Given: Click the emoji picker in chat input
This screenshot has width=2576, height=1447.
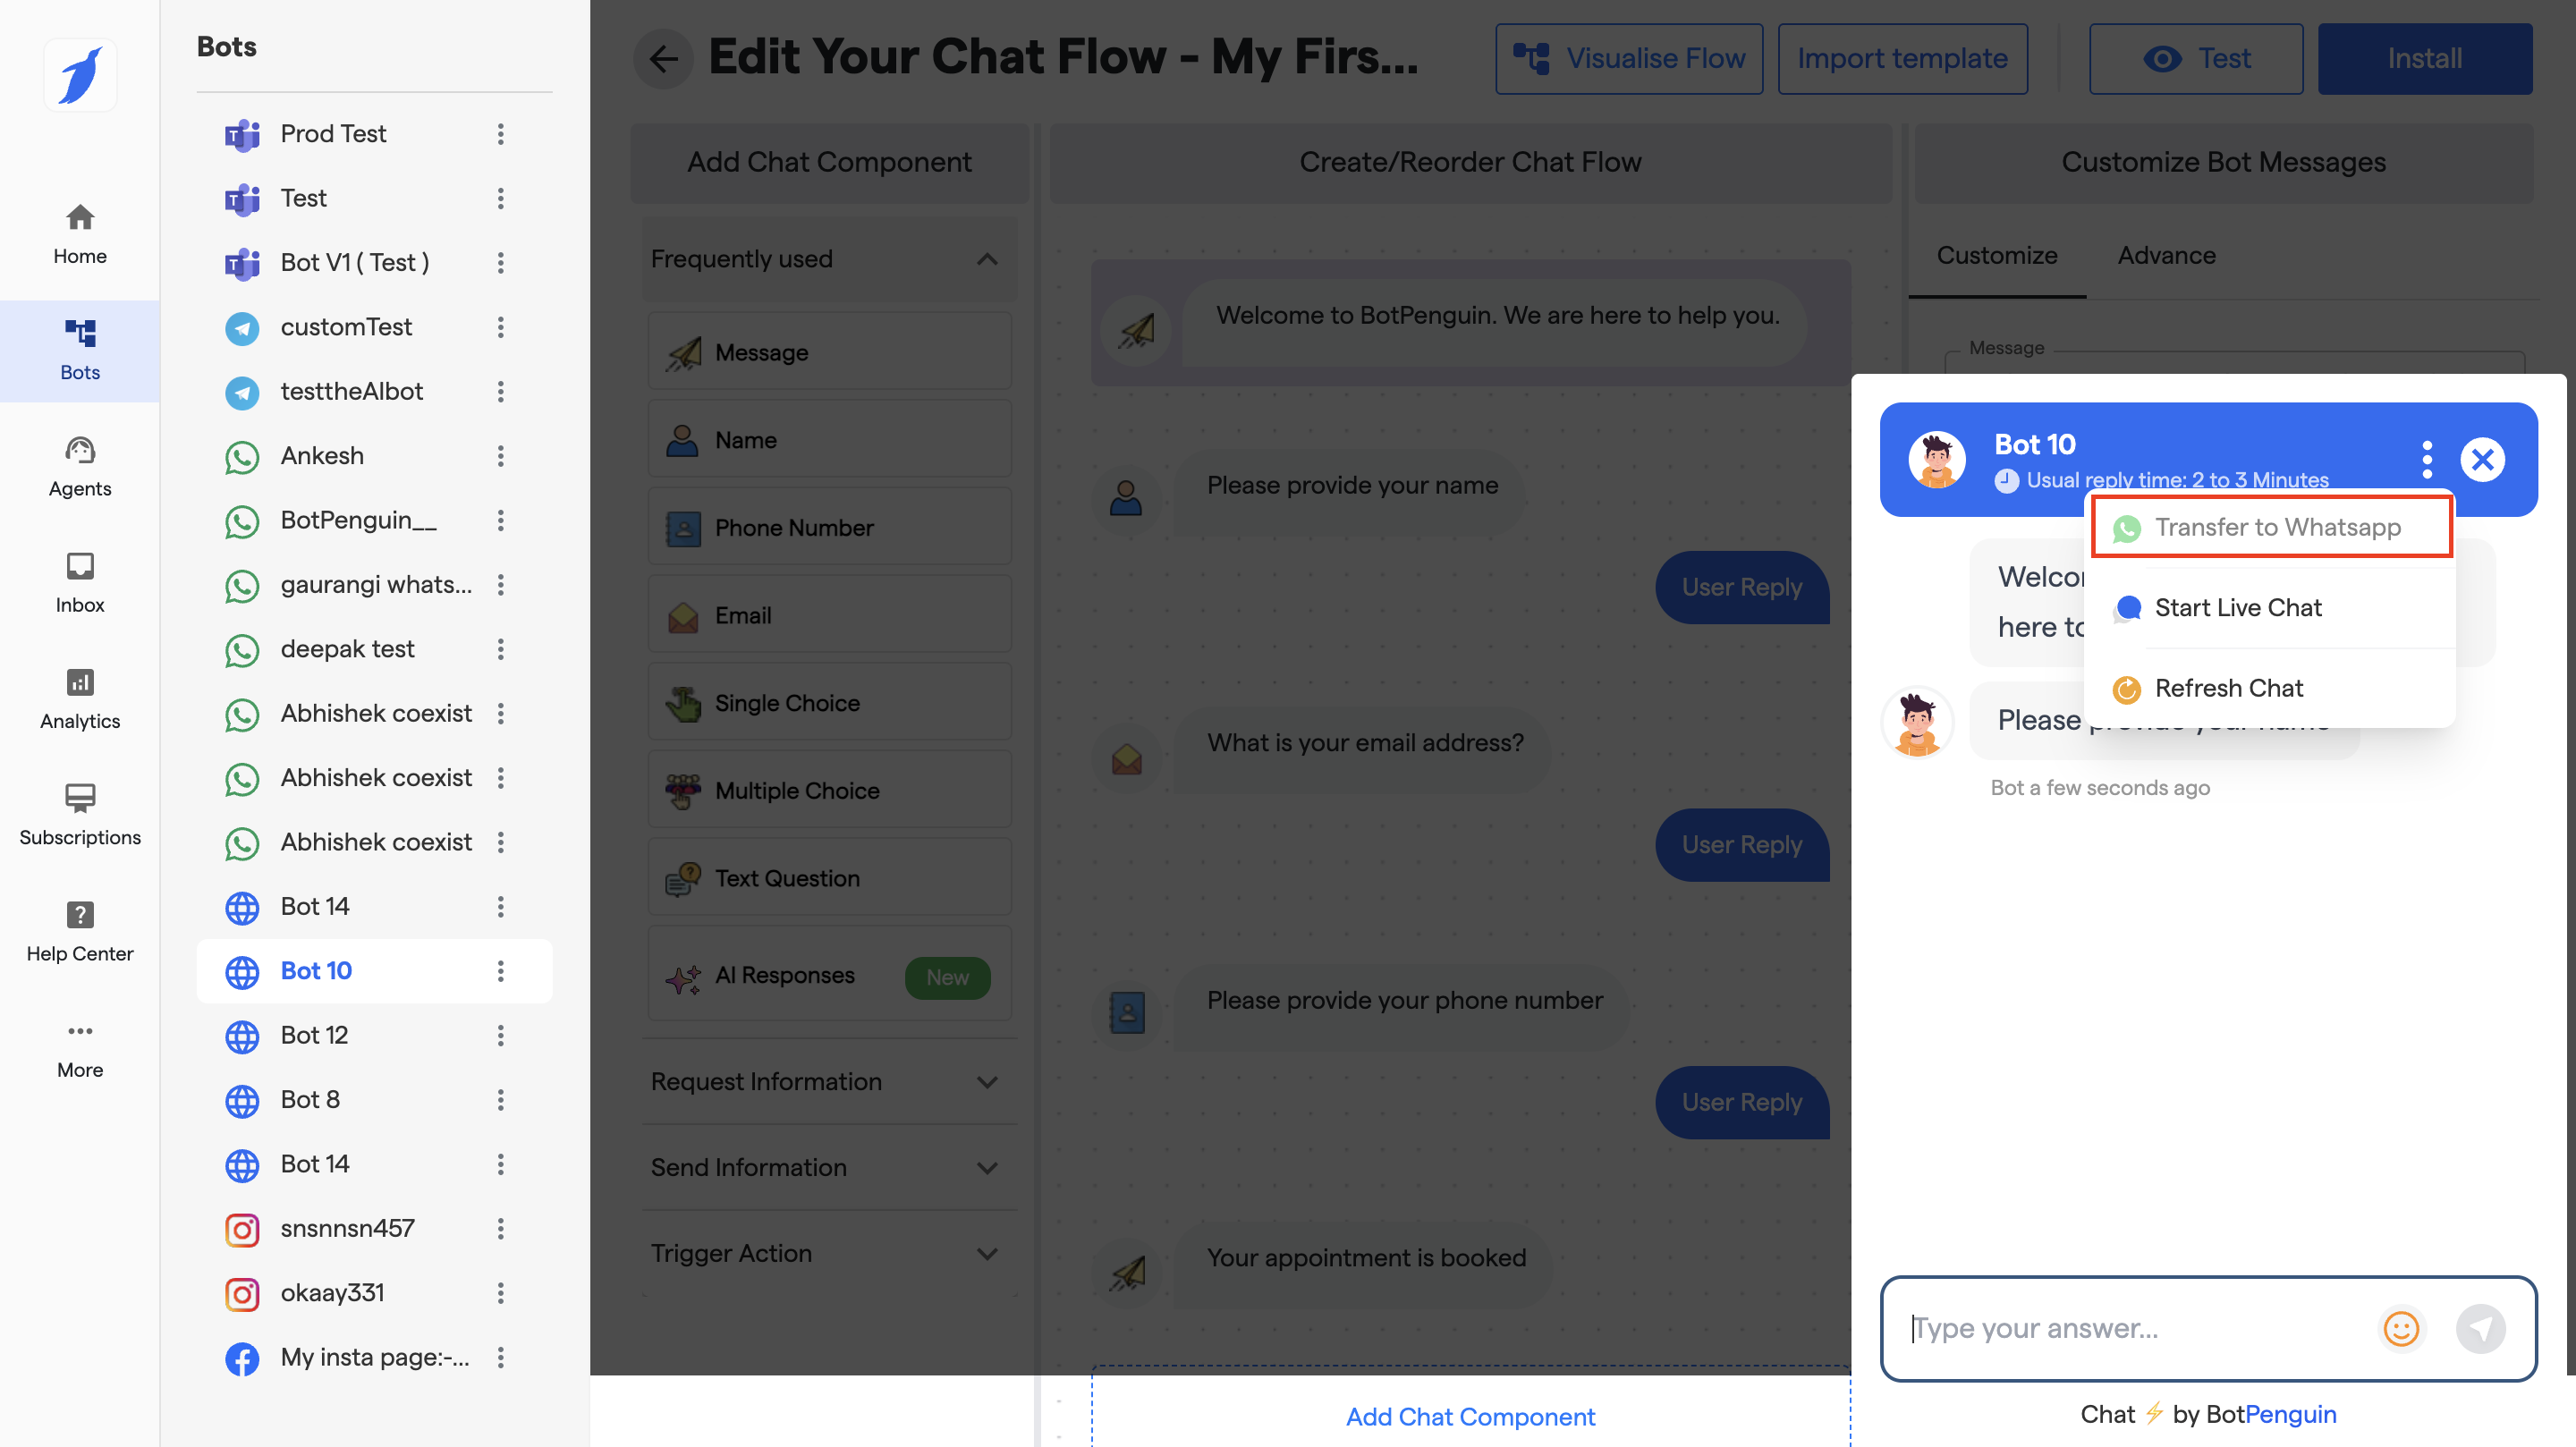Looking at the screenshot, I should [x=2400, y=1328].
